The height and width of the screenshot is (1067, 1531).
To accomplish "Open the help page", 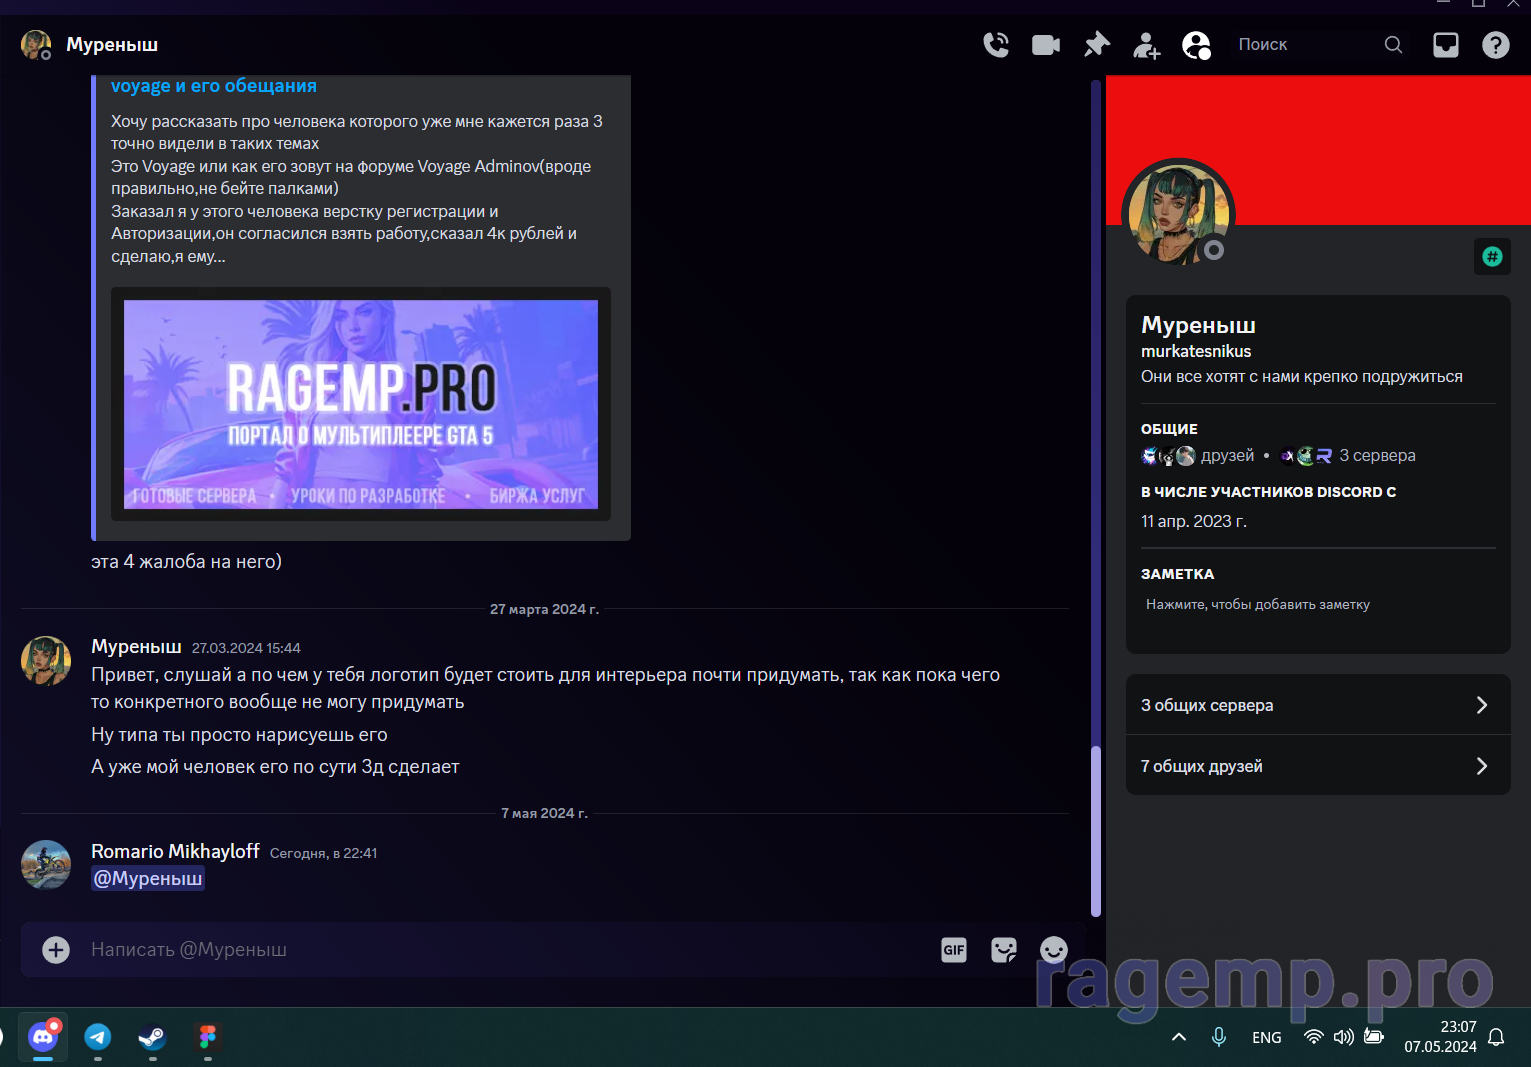I will pos(1496,45).
